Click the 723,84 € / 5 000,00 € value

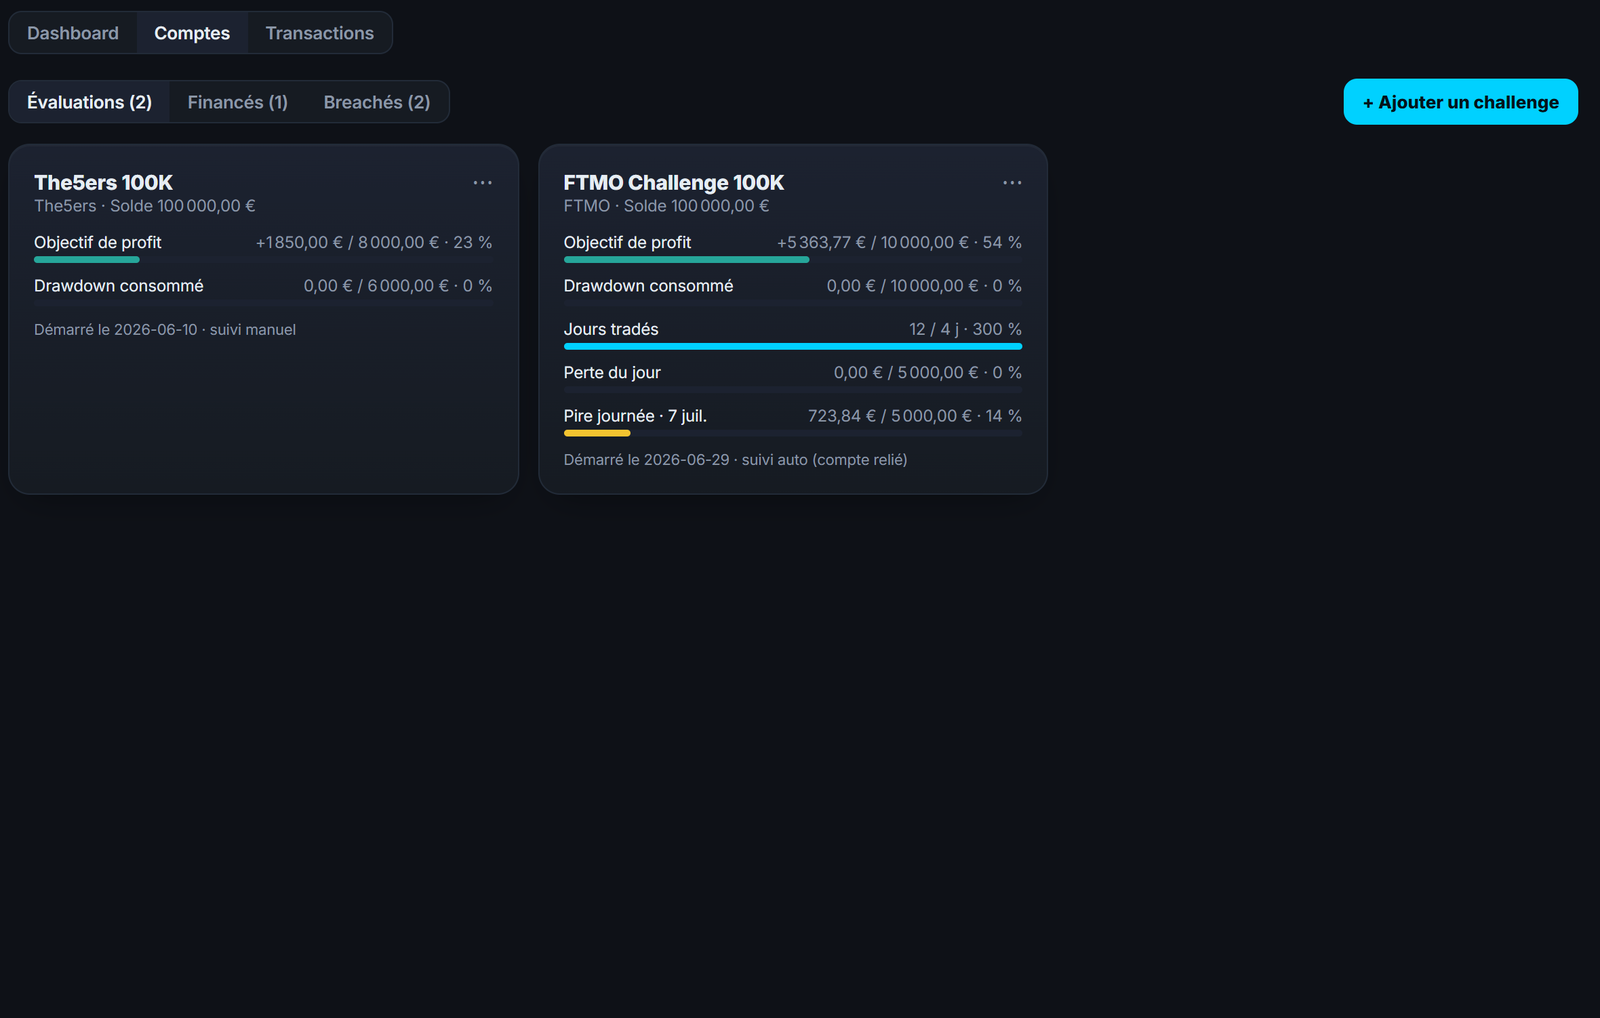pyautogui.click(x=915, y=416)
